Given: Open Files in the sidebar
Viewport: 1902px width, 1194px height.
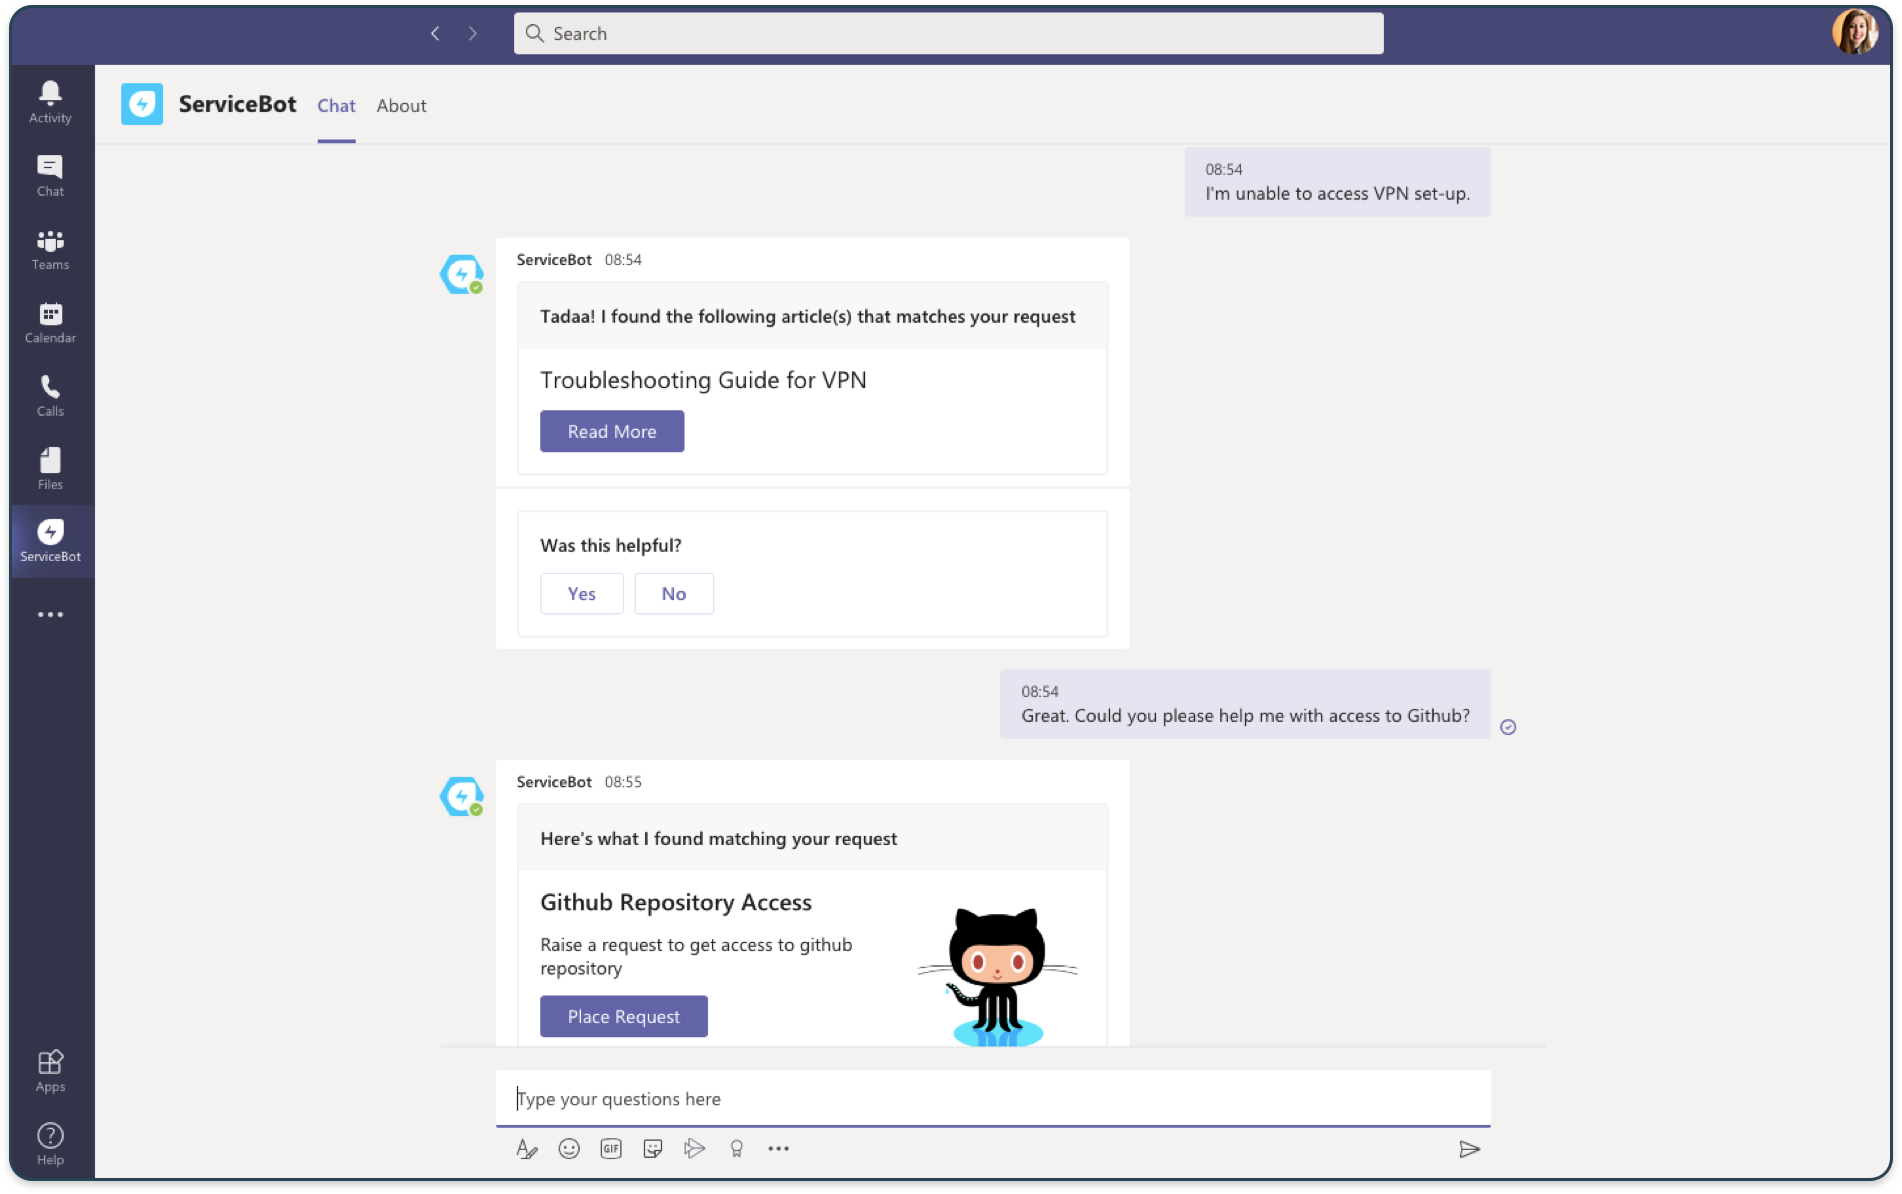Looking at the screenshot, I should click(50, 468).
